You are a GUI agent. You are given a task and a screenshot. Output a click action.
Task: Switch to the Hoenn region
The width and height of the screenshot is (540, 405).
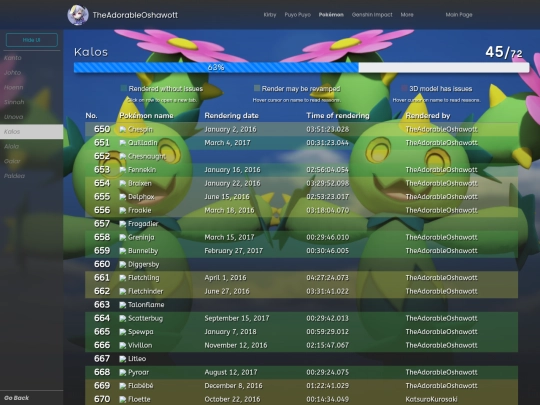31,87
